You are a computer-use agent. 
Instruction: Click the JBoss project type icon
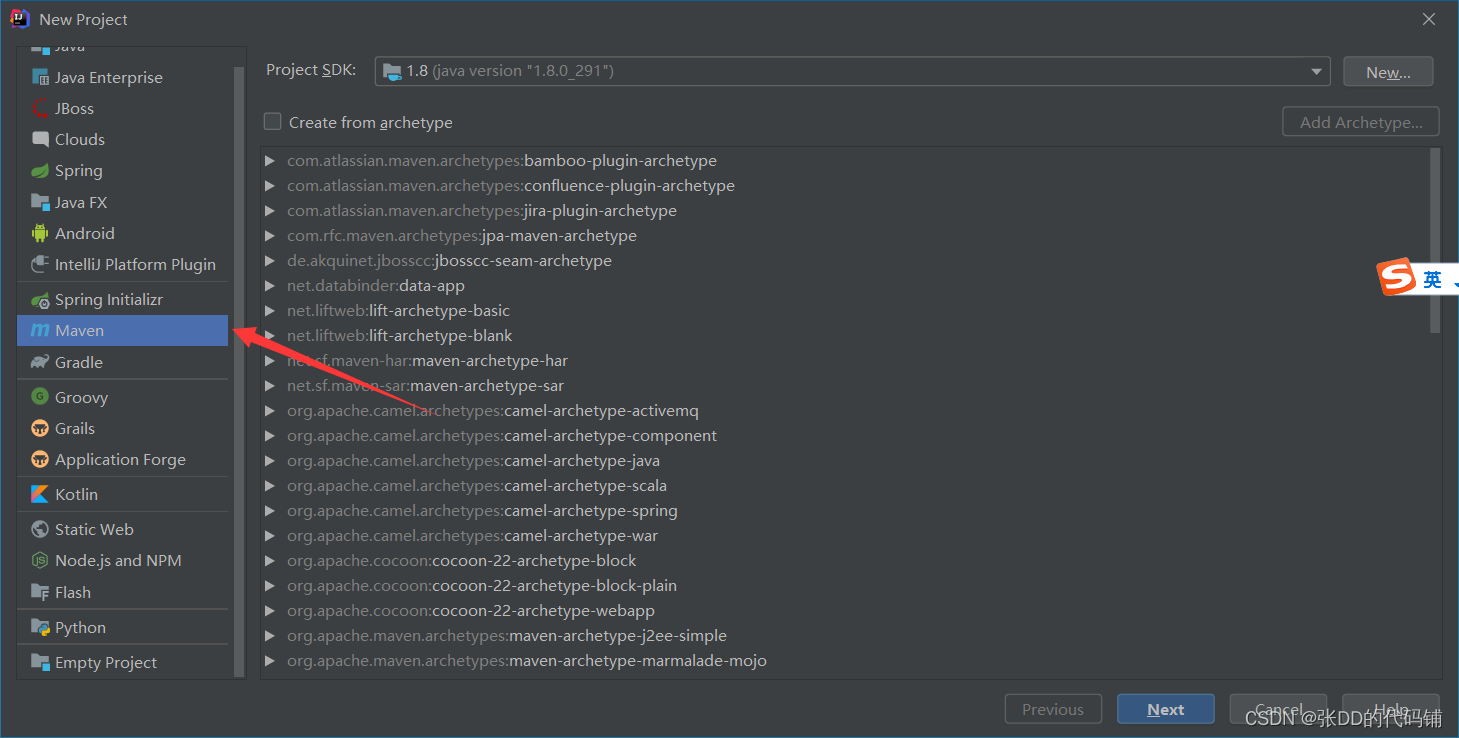coord(40,108)
